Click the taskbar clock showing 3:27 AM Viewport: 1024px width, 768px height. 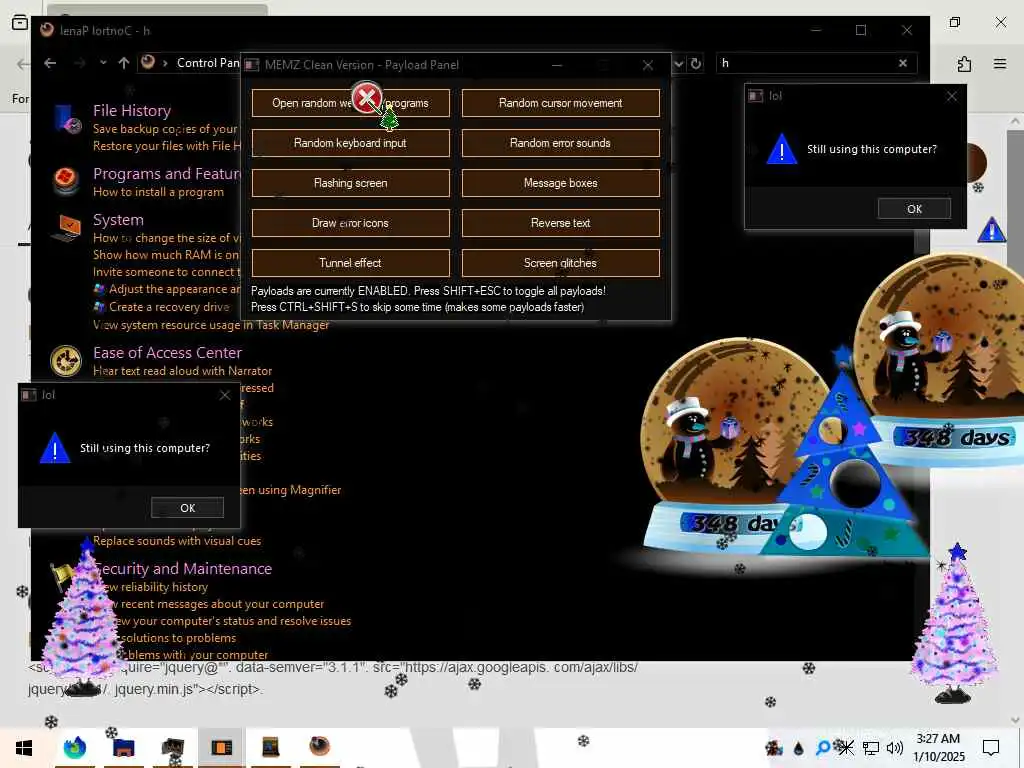938,748
